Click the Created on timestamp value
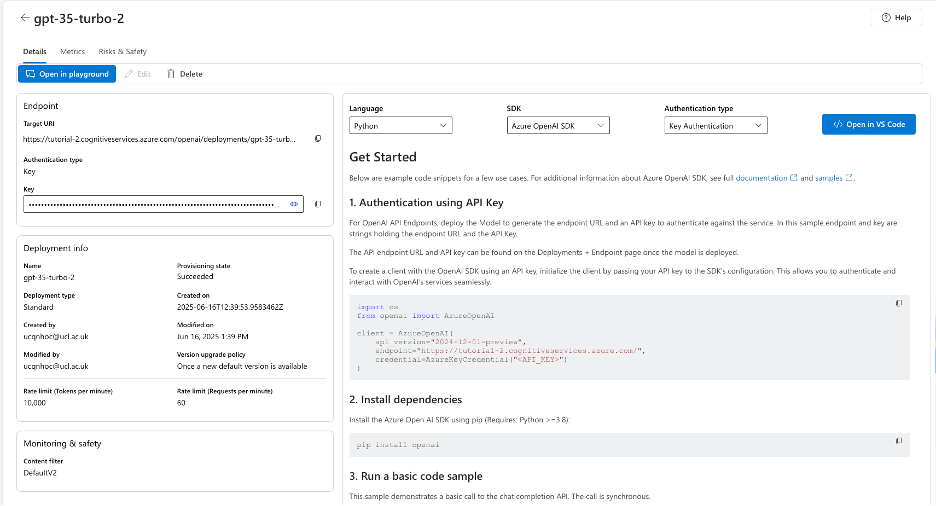 click(x=230, y=307)
